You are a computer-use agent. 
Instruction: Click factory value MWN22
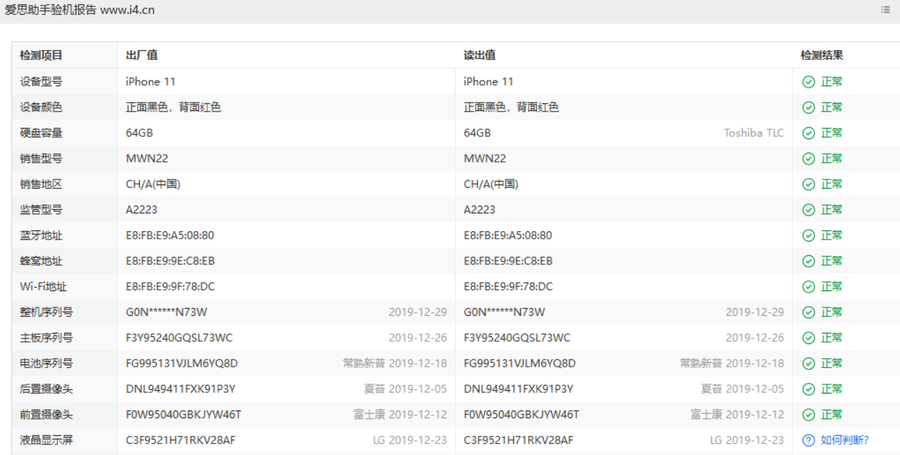(147, 158)
